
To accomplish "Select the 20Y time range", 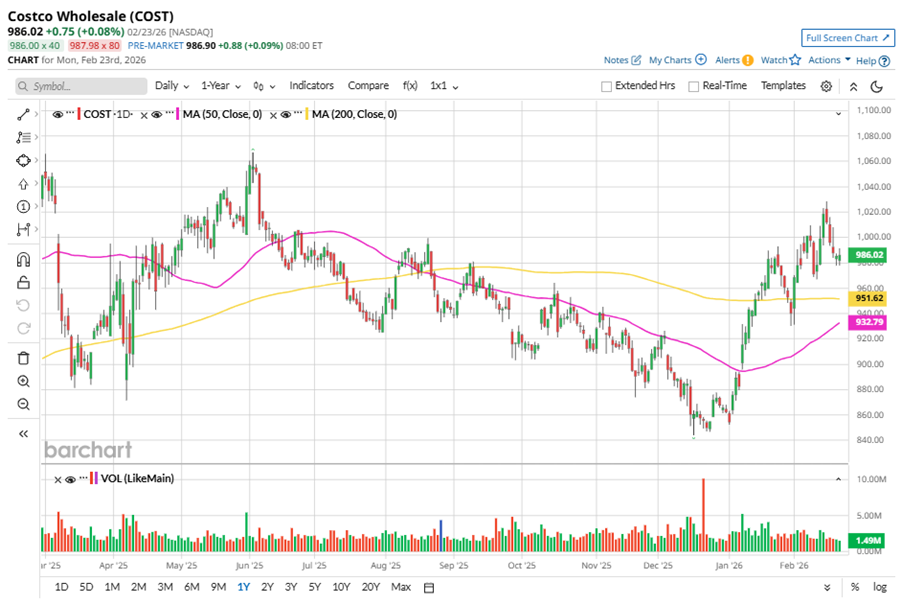I will click(x=370, y=587).
